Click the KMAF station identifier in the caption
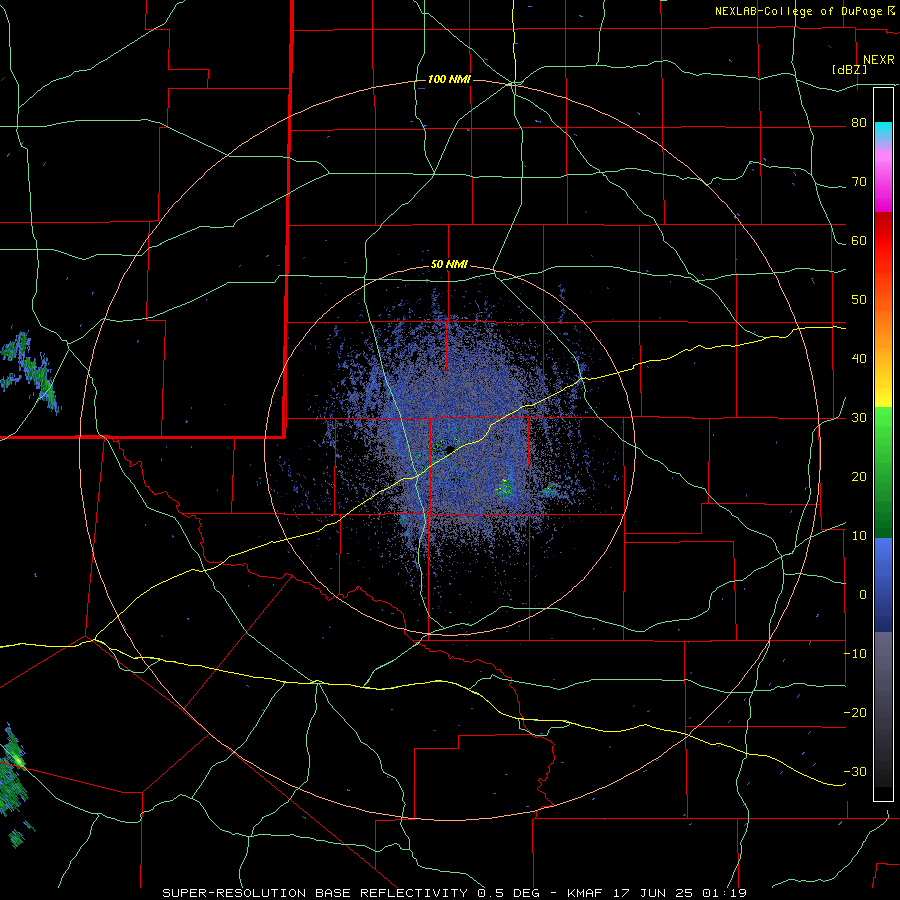Image resolution: width=900 pixels, height=900 pixels. 587,893
